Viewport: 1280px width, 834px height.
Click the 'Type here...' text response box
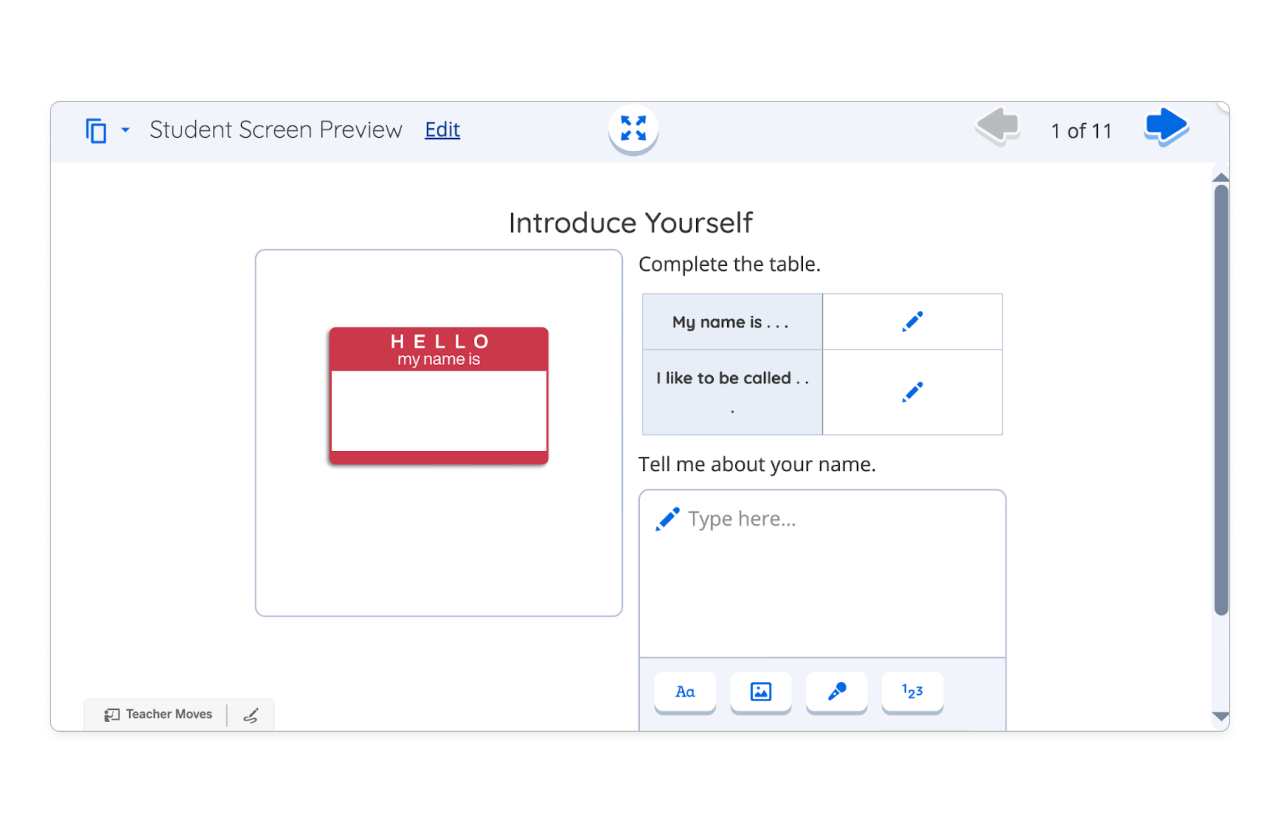tap(822, 574)
